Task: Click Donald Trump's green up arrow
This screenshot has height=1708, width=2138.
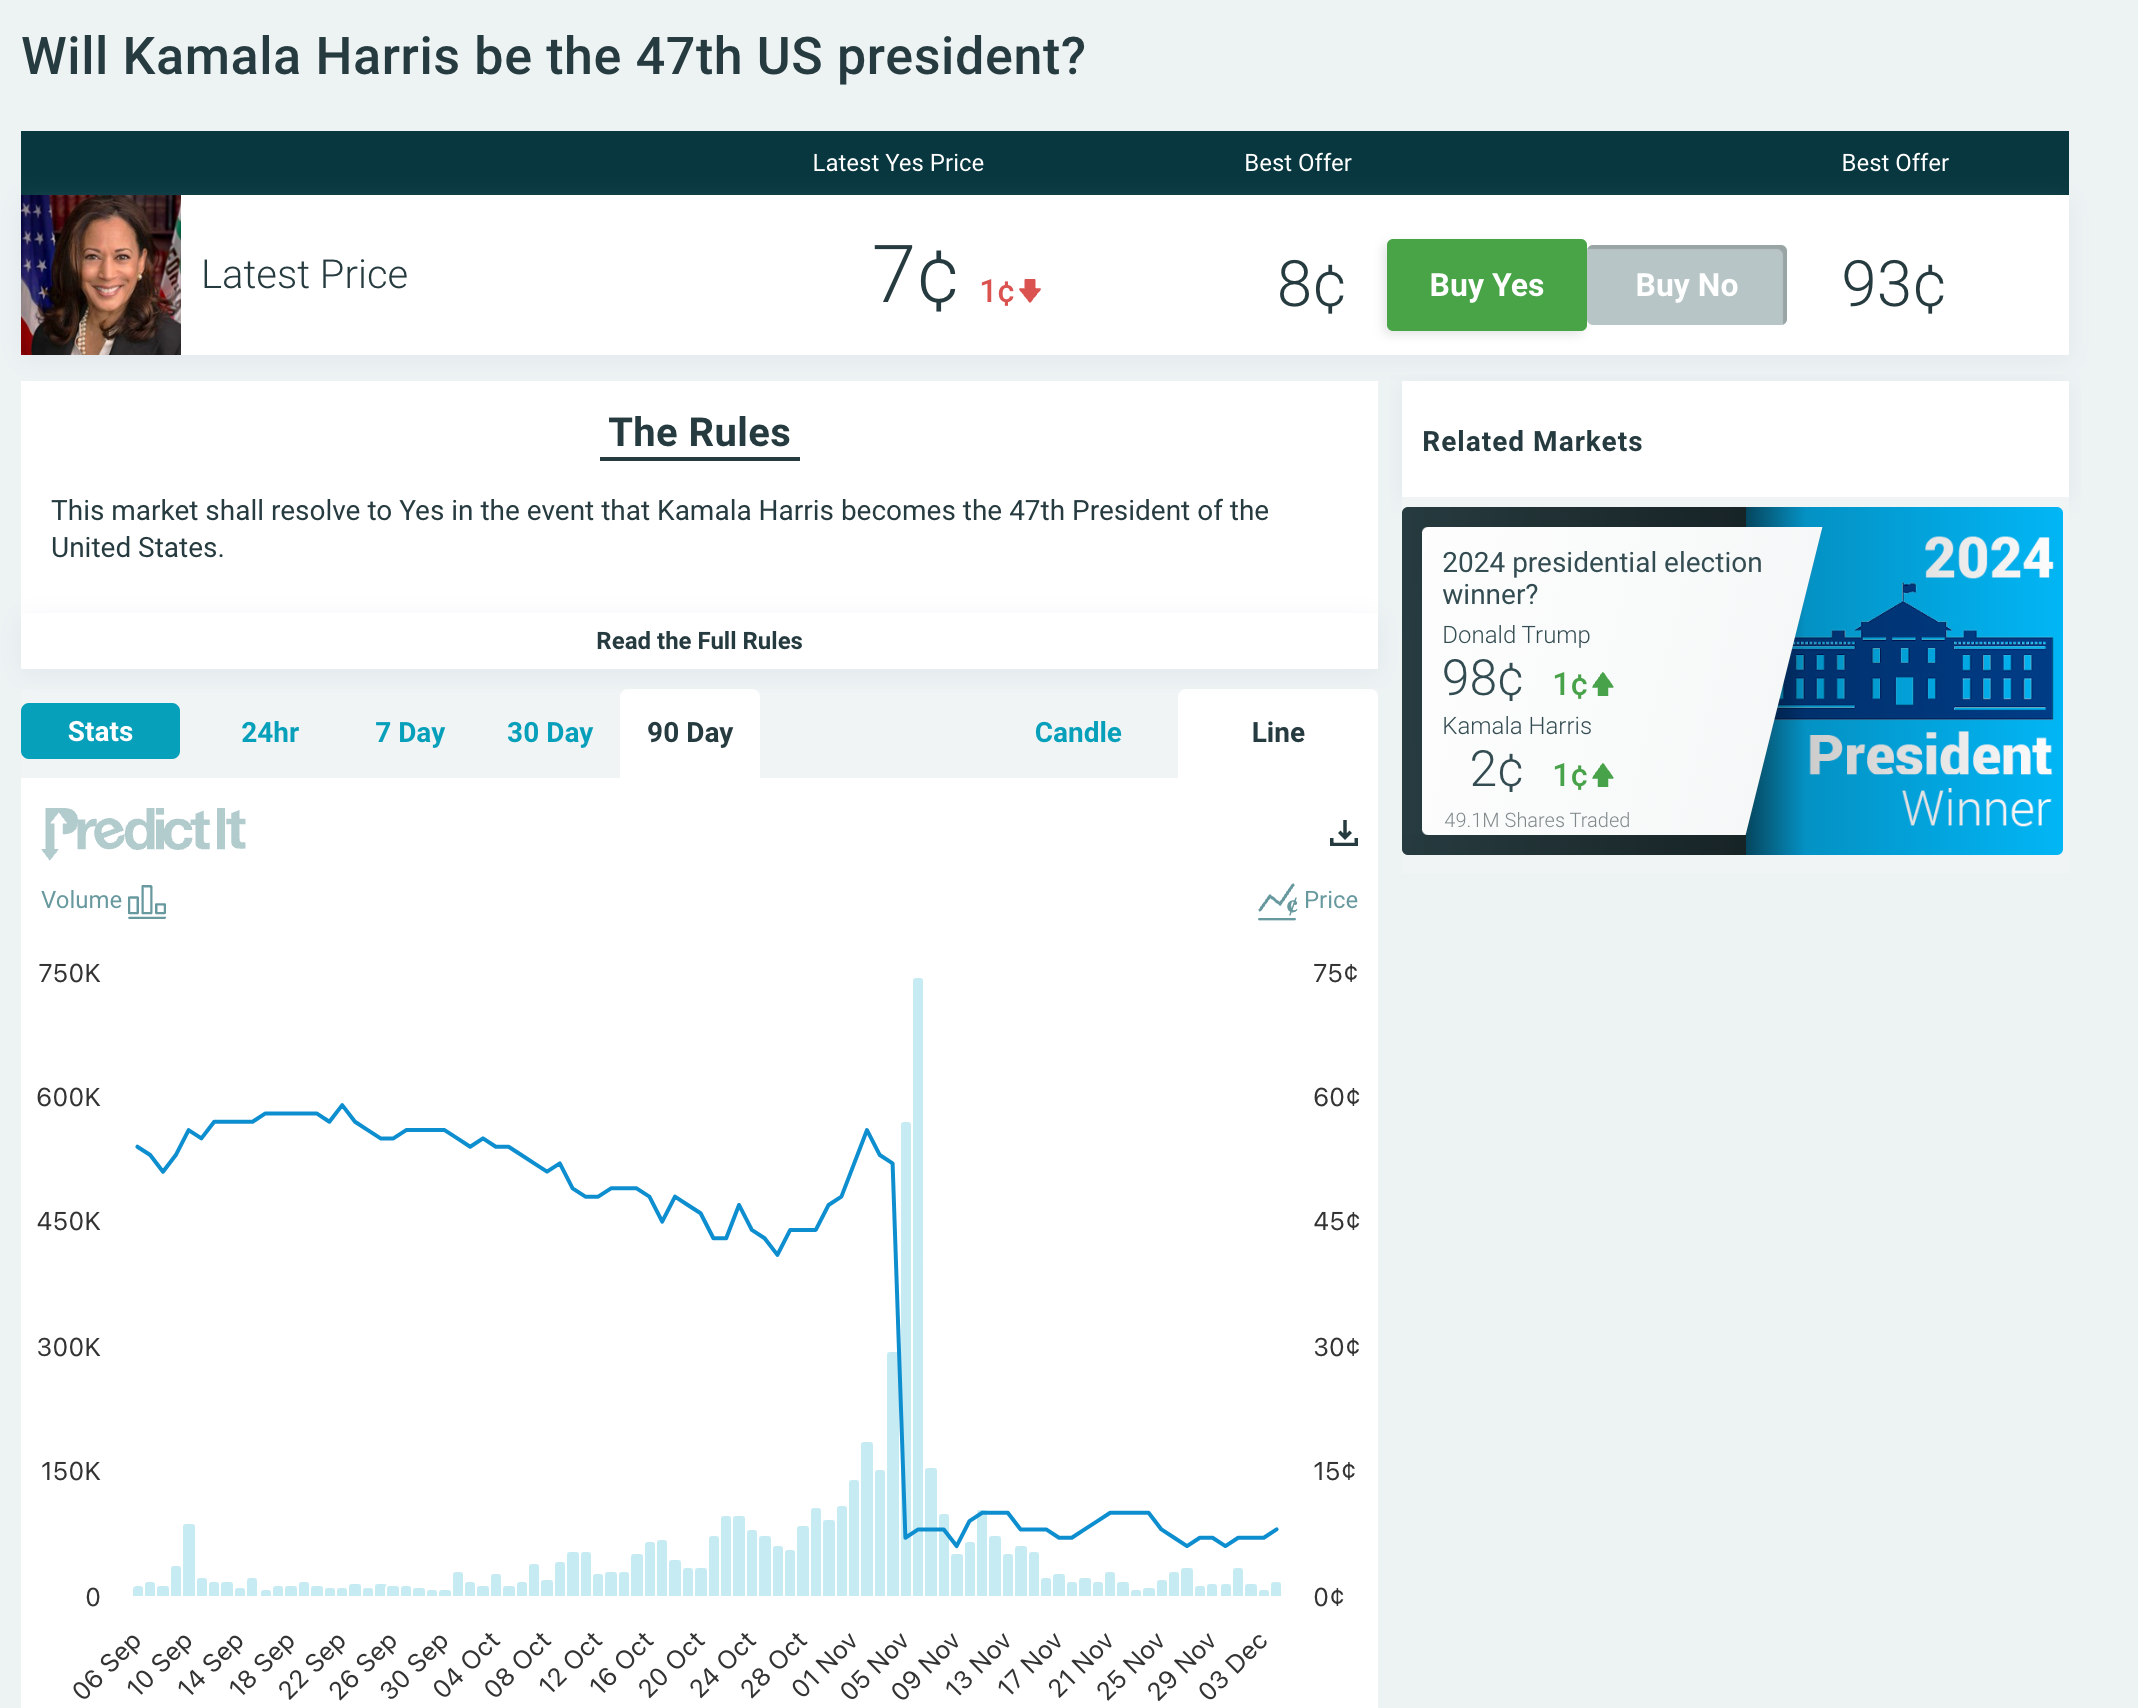Action: pyautogui.click(x=1603, y=684)
